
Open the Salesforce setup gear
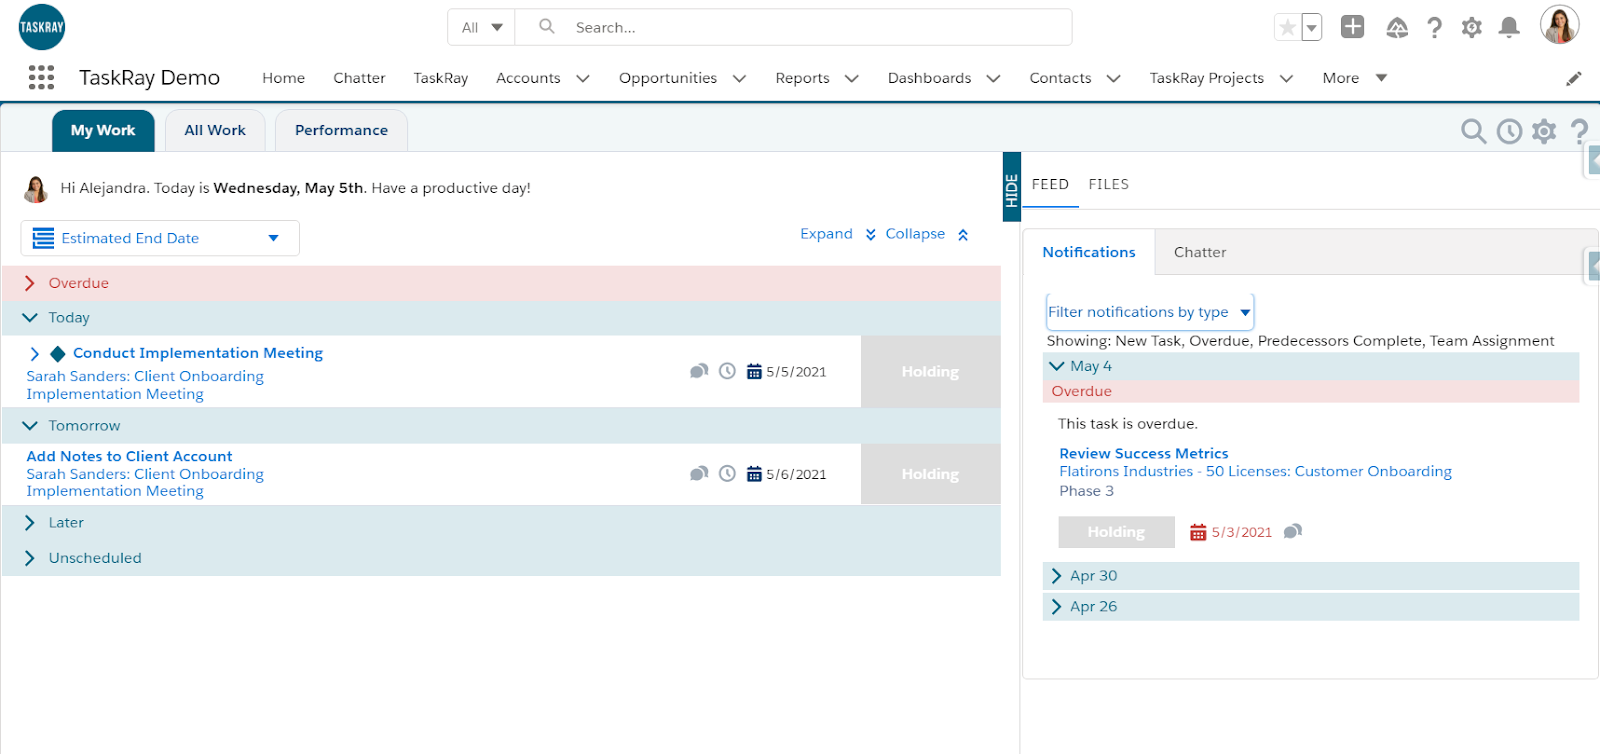coord(1472,28)
